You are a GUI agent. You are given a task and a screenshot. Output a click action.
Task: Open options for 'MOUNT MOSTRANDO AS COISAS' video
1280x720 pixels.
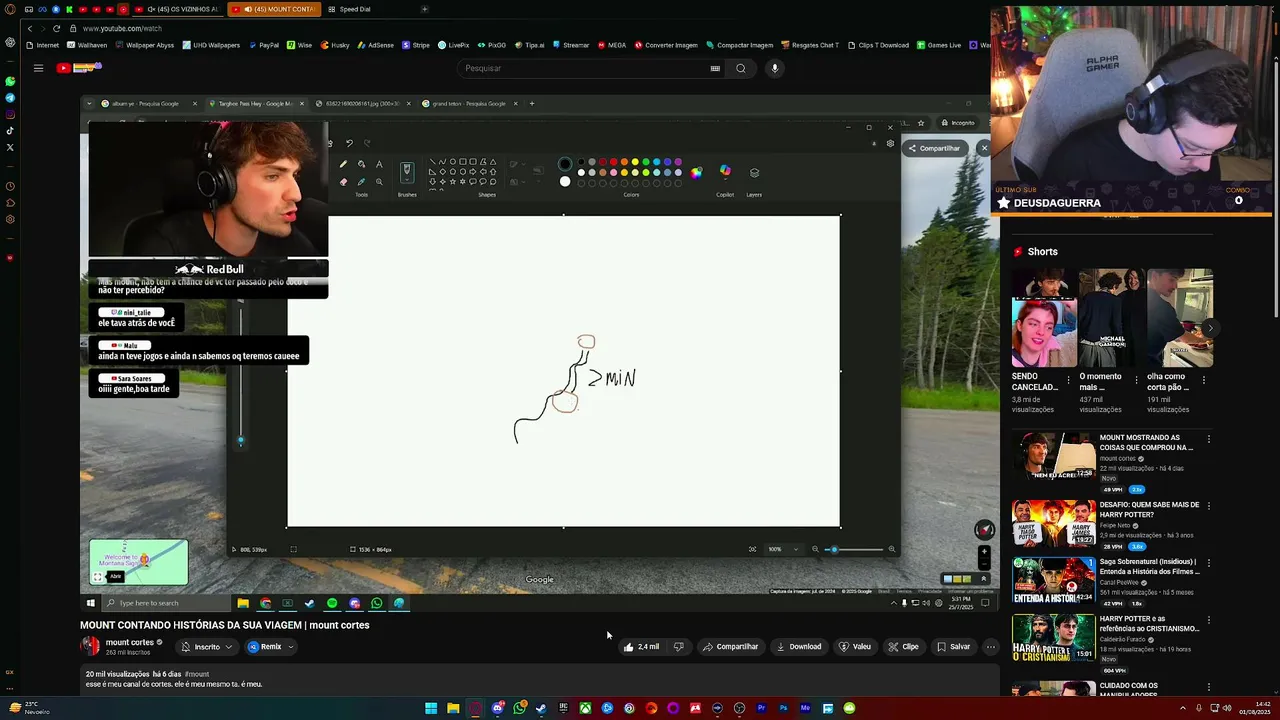[1209, 439]
